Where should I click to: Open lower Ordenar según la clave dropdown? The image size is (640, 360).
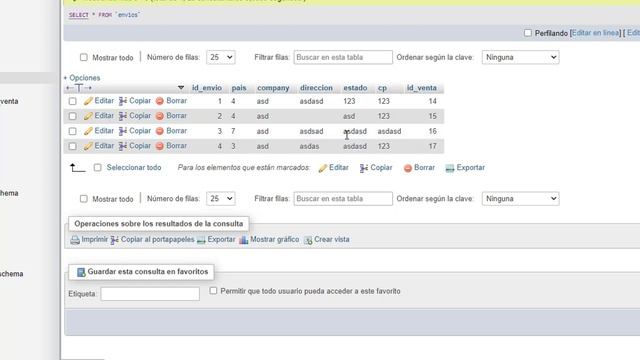coord(520,199)
